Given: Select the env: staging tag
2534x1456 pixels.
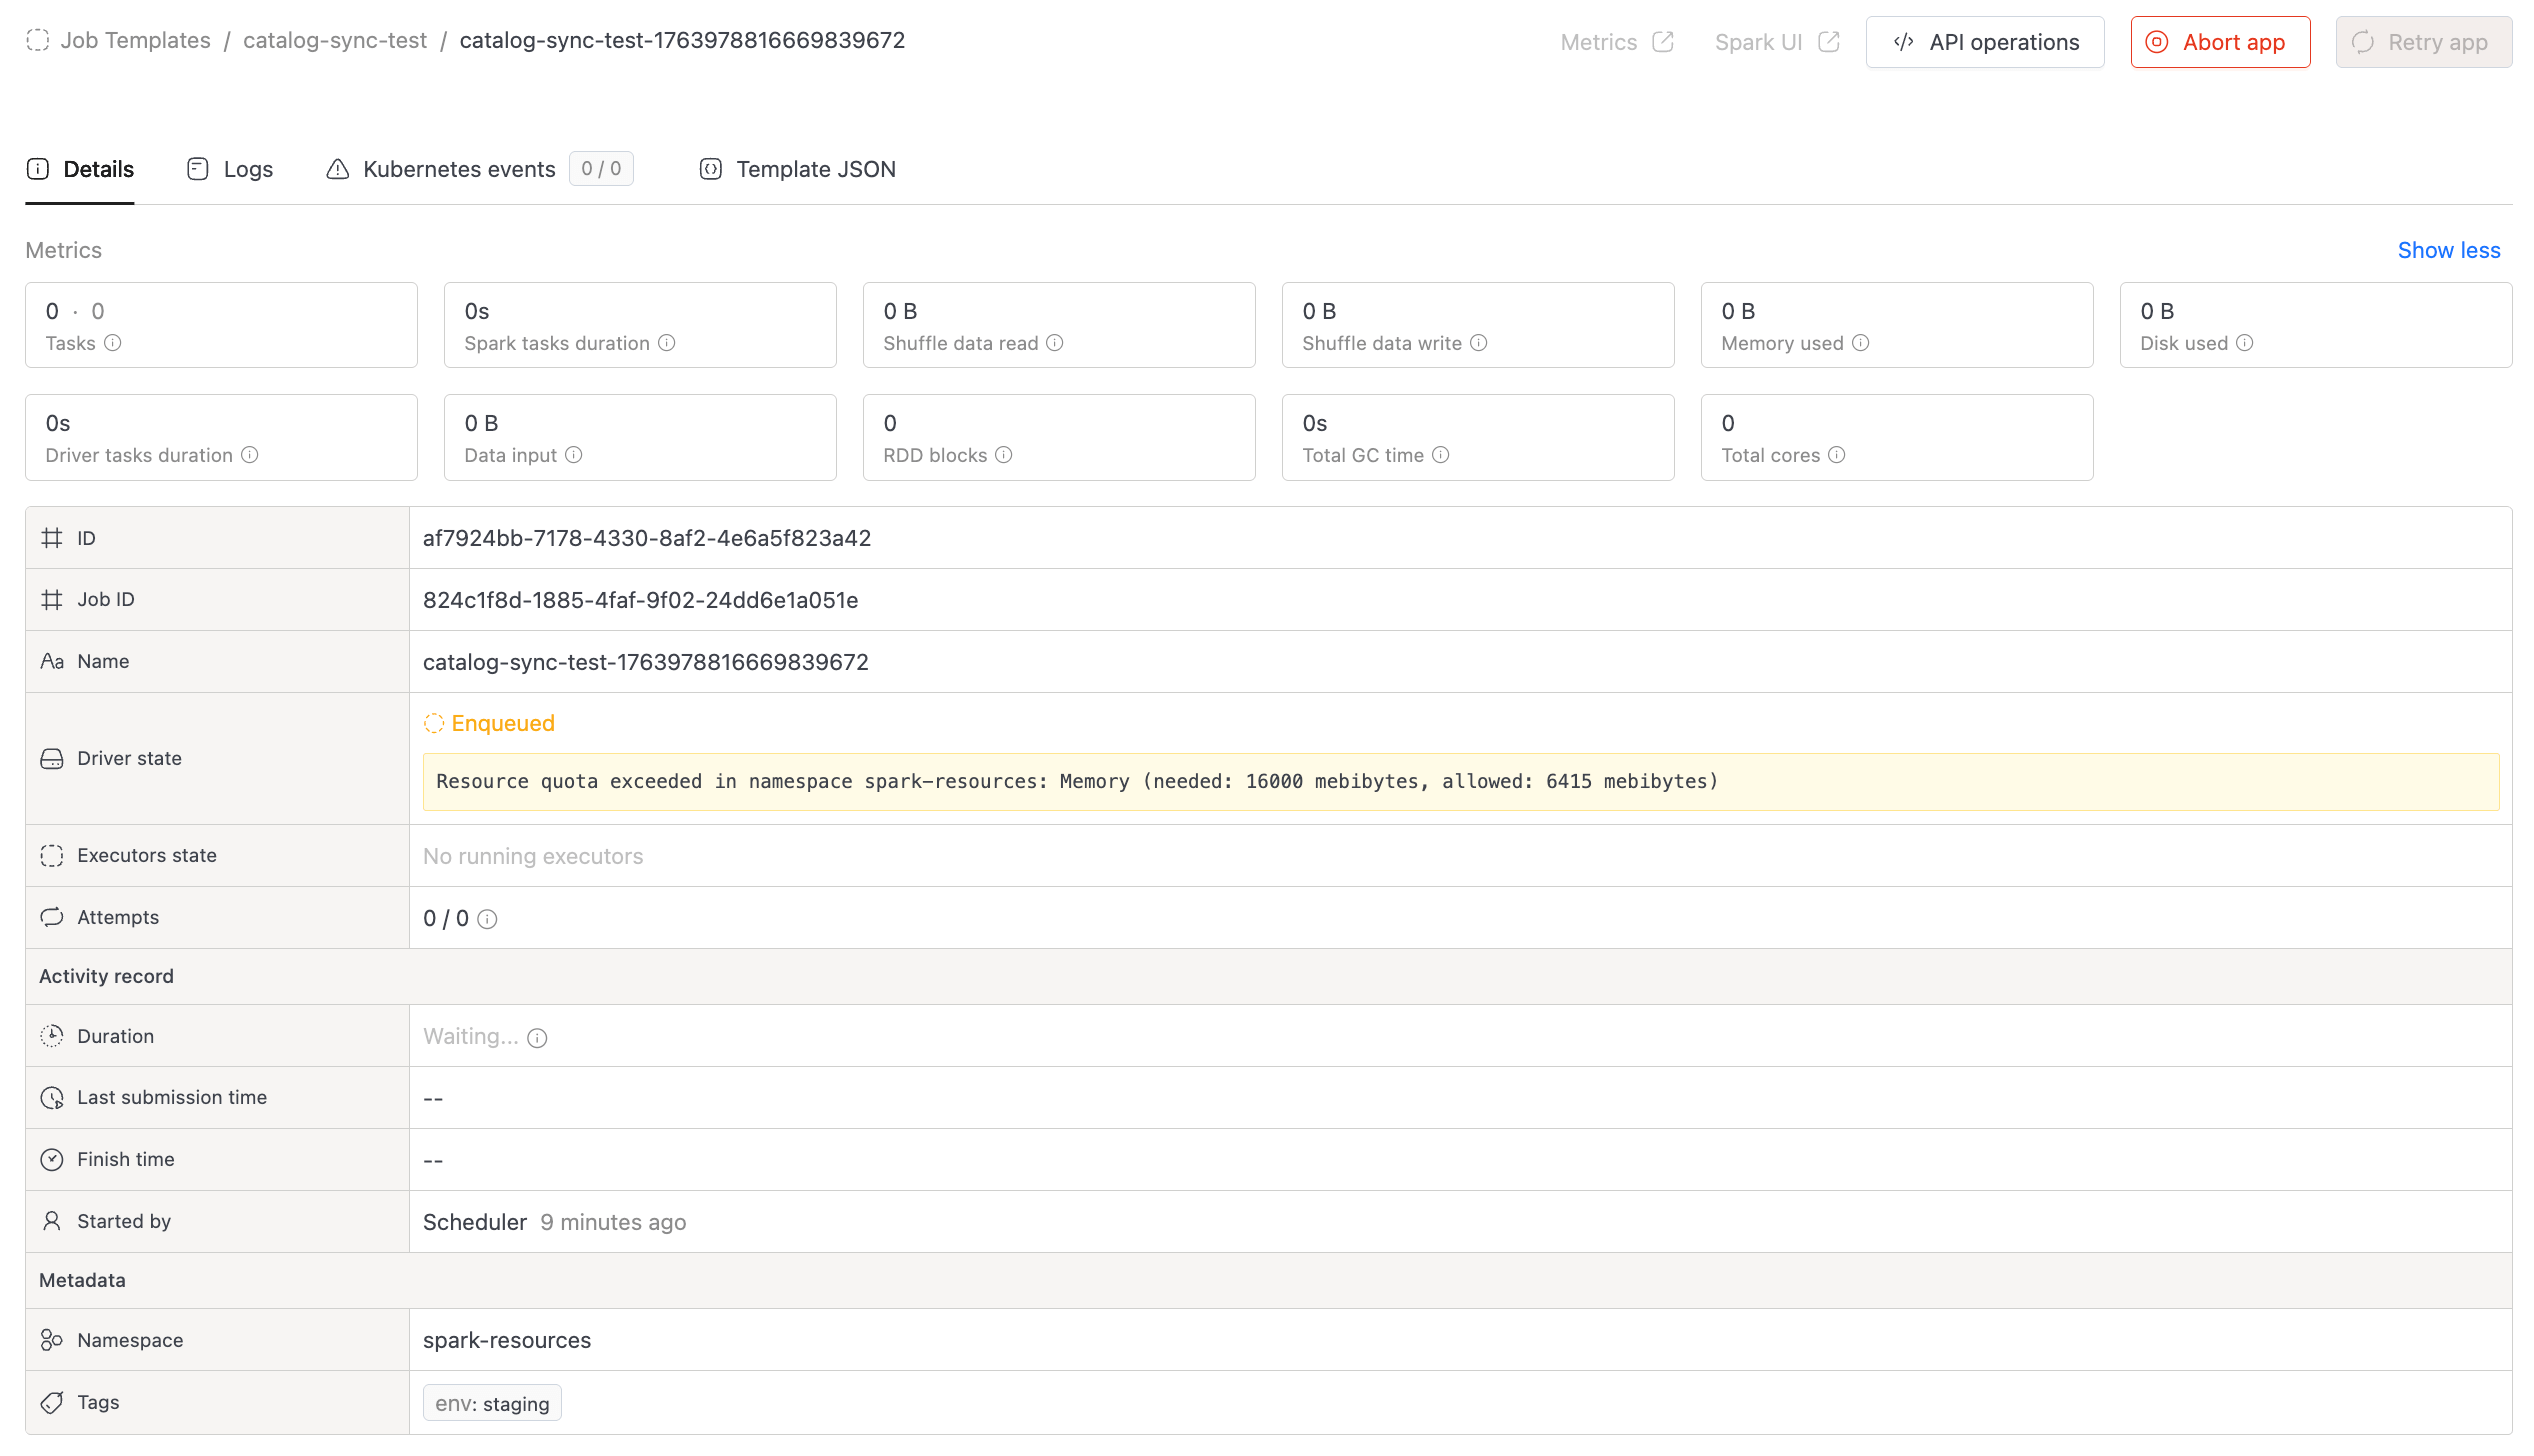Looking at the screenshot, I should tap(492, 1402).
